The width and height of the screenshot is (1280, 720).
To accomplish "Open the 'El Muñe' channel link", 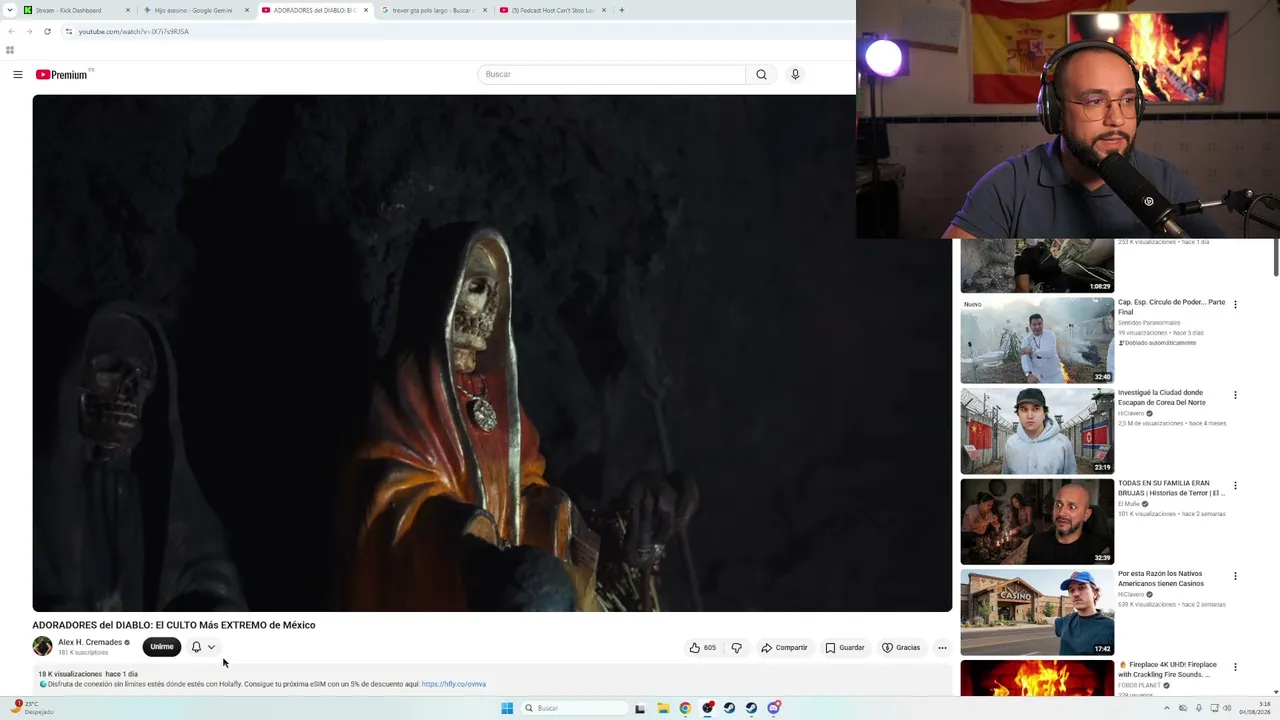I will (x=1129, y=504).
